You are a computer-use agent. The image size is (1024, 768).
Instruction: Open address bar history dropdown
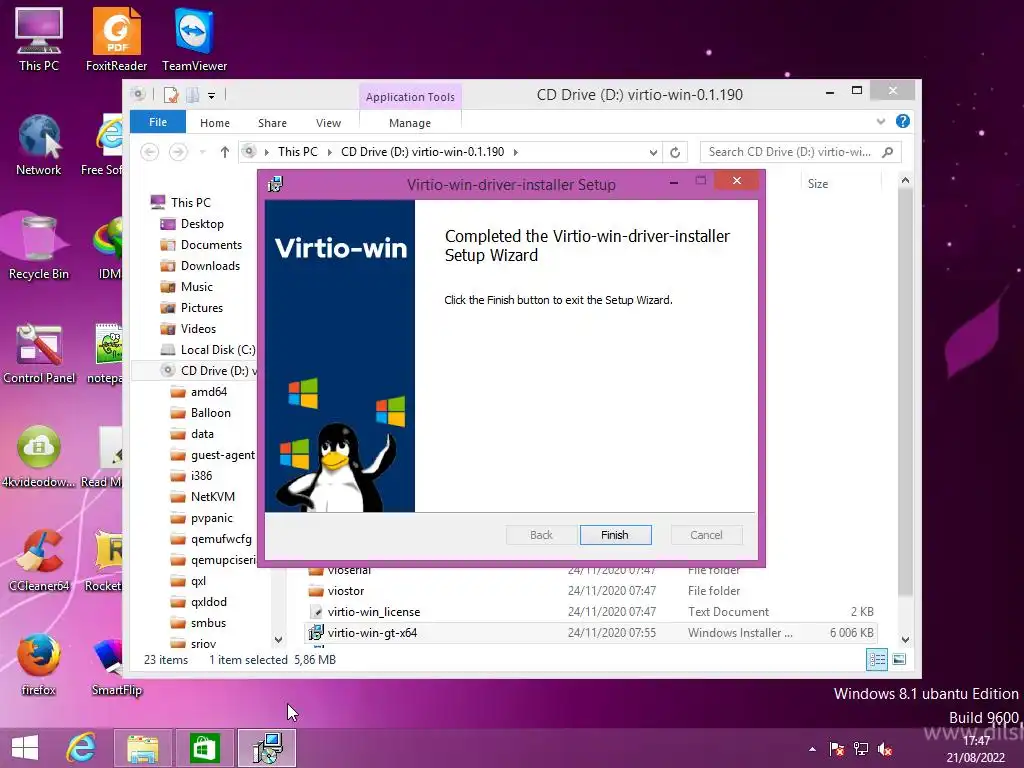[653, 152]
